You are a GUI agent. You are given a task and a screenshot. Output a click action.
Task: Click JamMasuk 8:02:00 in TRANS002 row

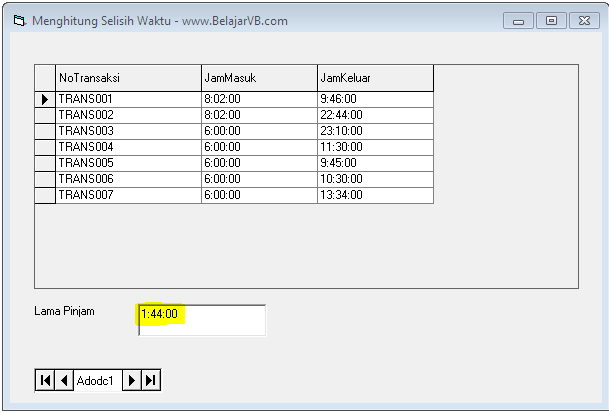pos(259,115)
